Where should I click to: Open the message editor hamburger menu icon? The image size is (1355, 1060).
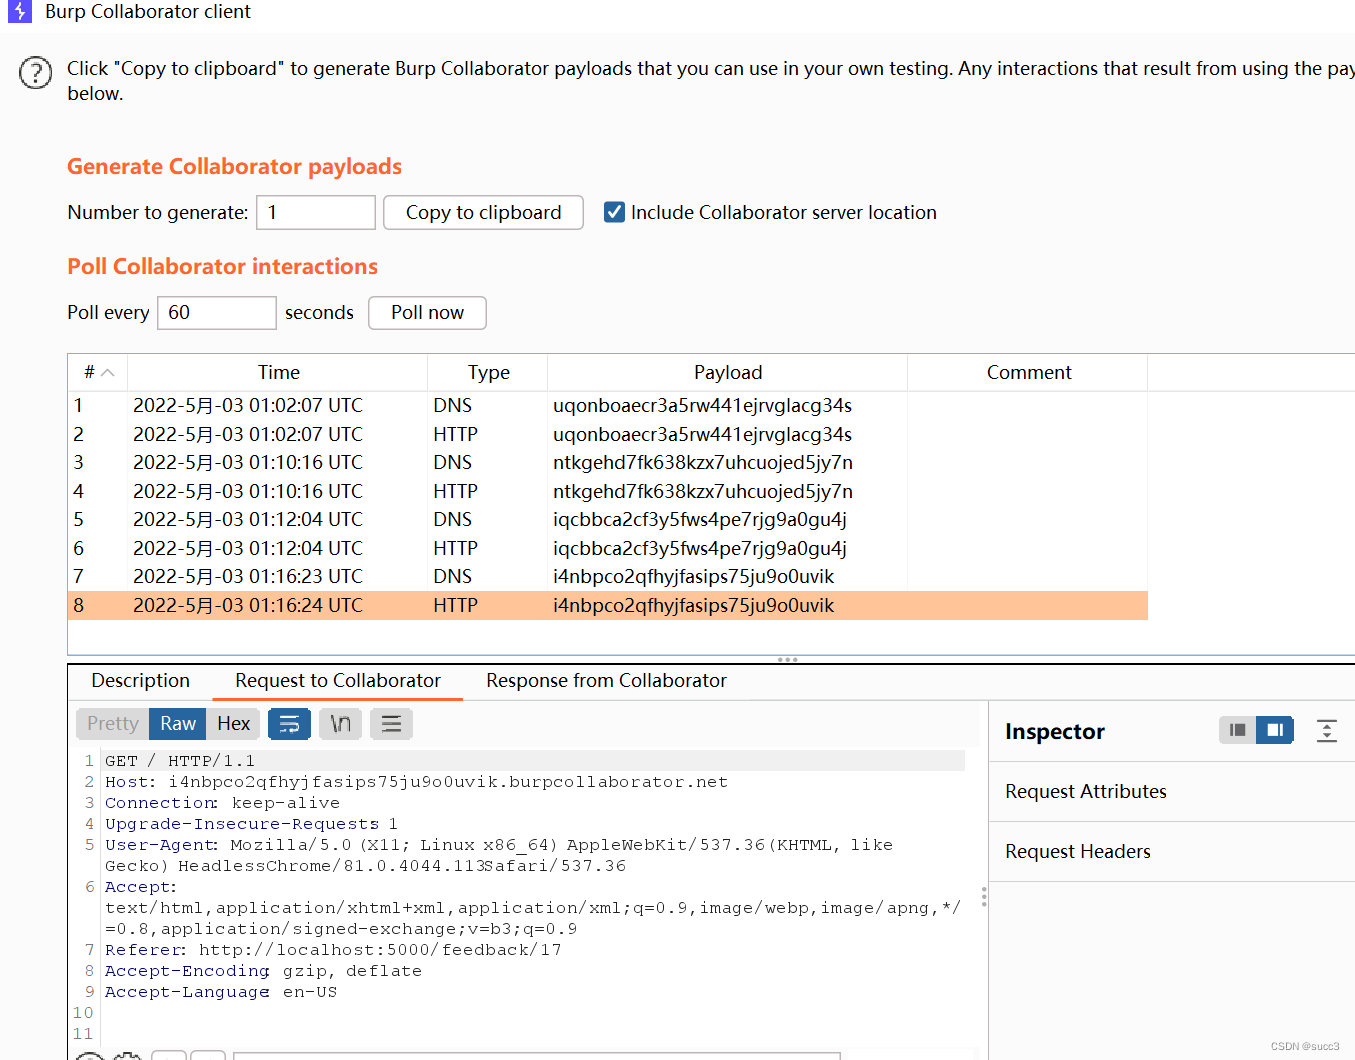tap(392, 724)
